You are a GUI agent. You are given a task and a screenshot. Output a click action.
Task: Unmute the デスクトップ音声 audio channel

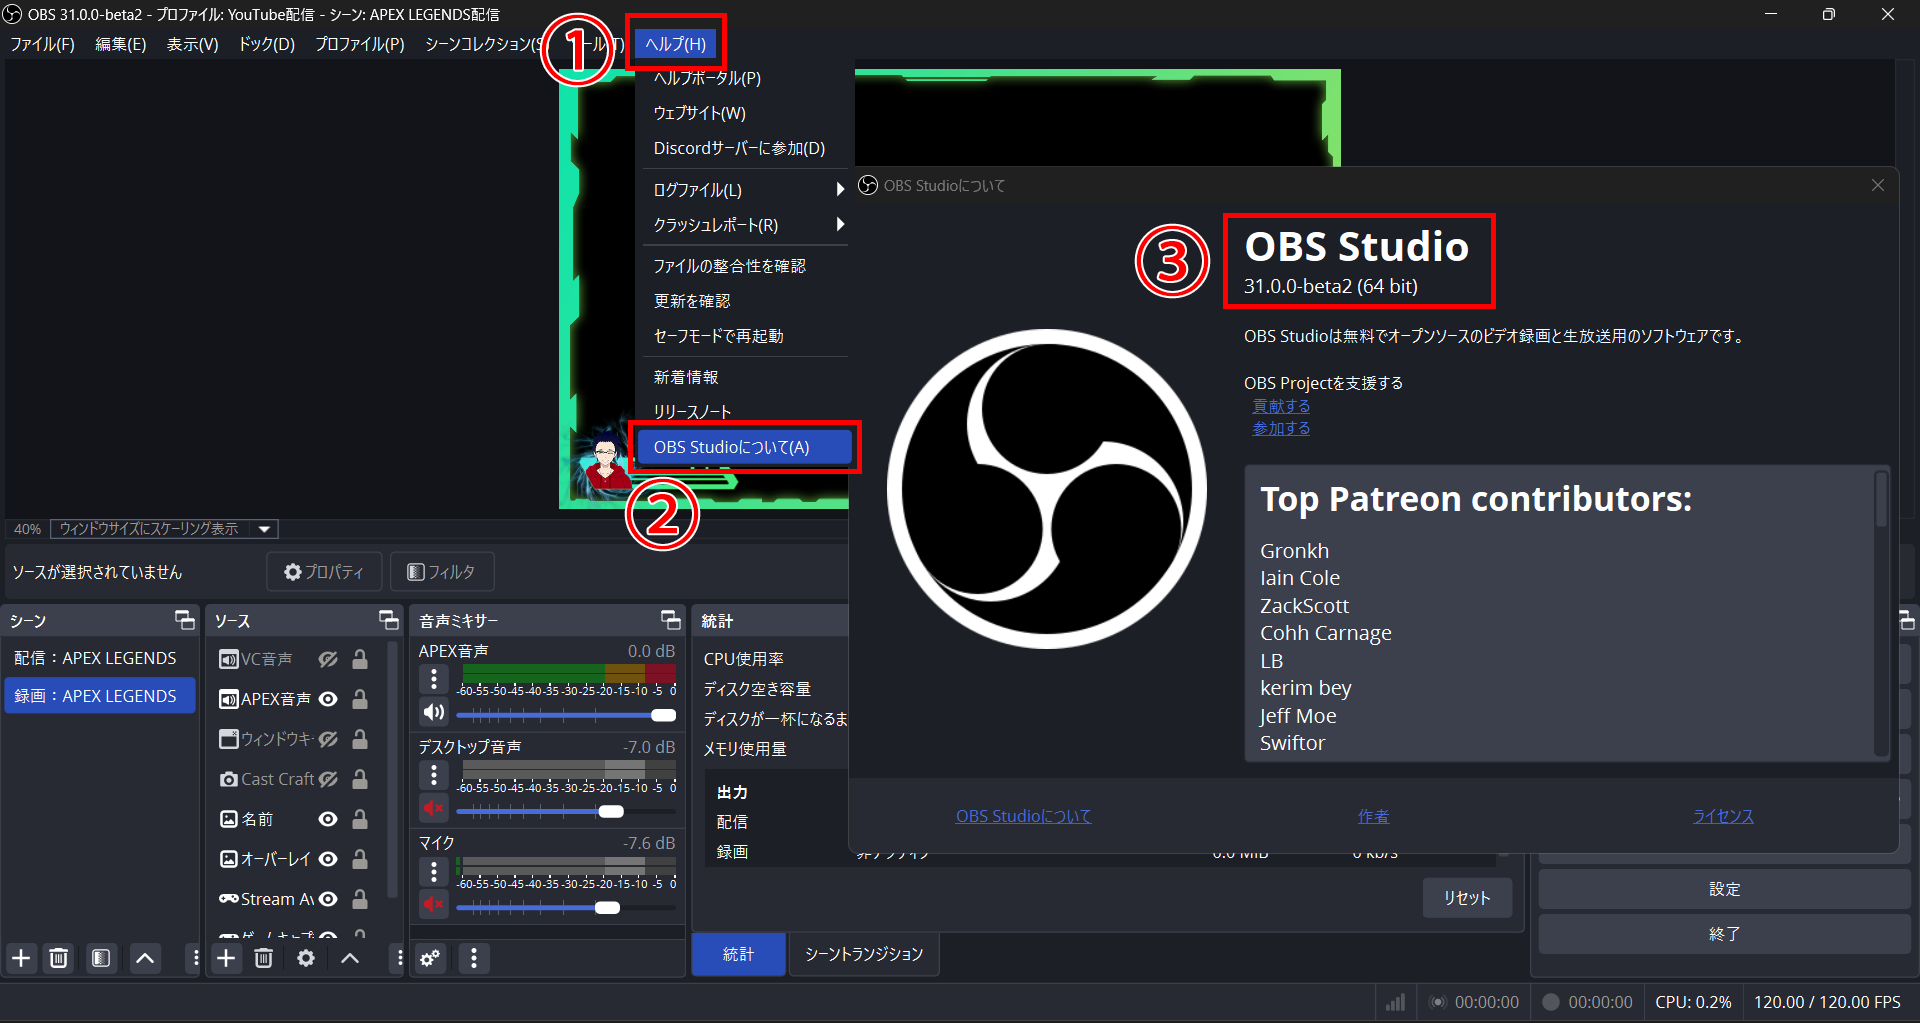click(434, 808)
